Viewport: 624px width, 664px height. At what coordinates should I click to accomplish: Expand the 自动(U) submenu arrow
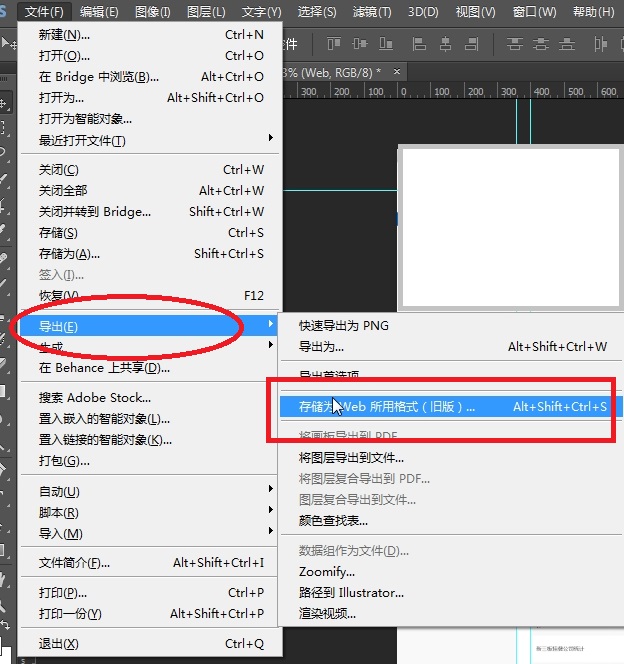pos(271,489)
